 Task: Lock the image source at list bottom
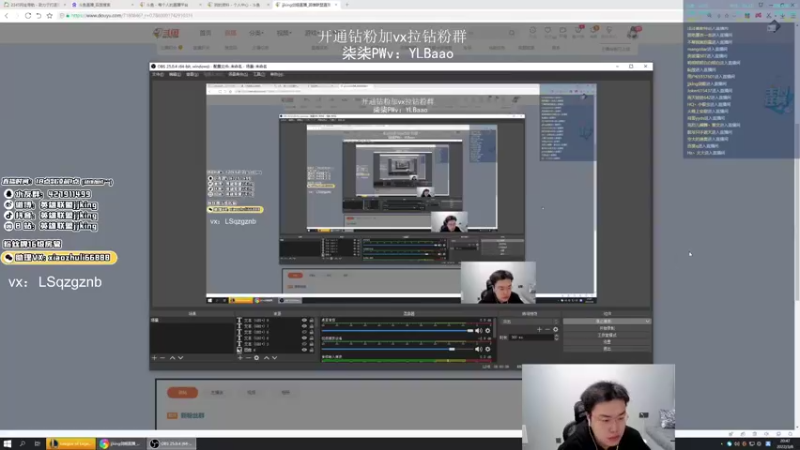tap(312, 350)
